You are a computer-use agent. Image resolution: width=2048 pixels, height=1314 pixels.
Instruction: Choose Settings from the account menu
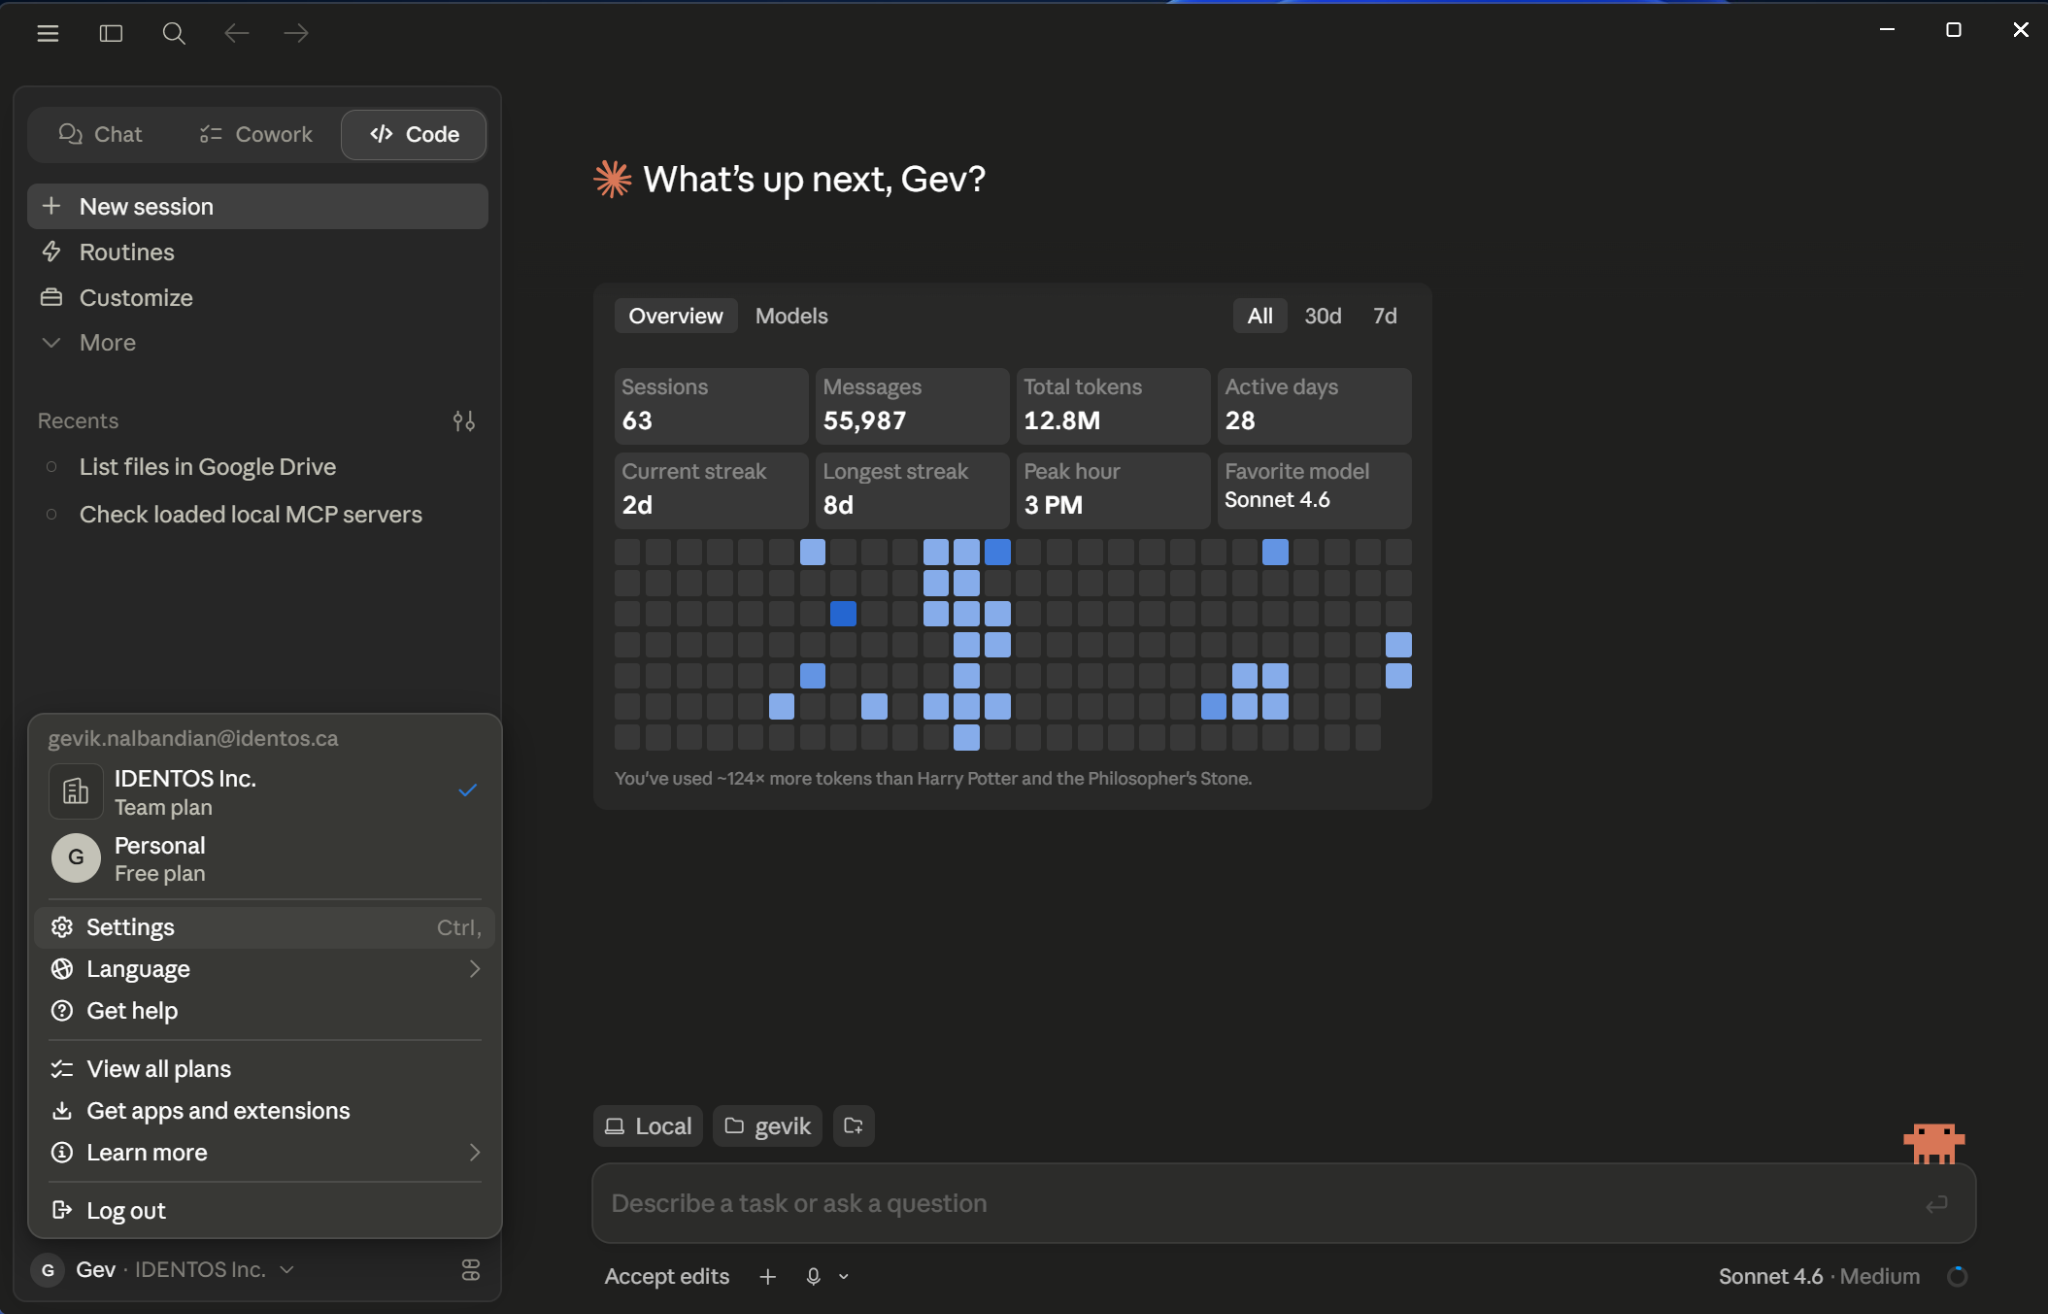(x=265, y=927)
